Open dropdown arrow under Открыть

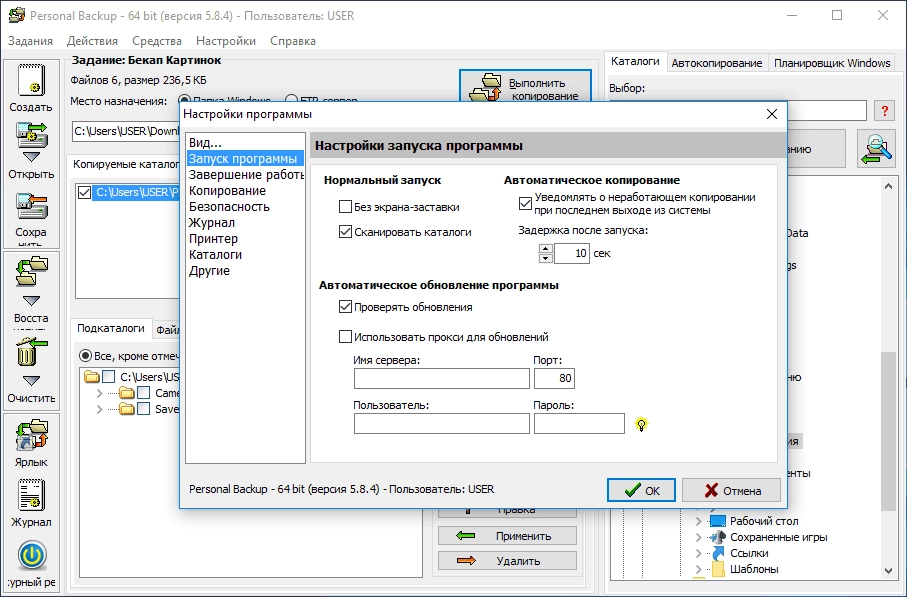[31, 157]
